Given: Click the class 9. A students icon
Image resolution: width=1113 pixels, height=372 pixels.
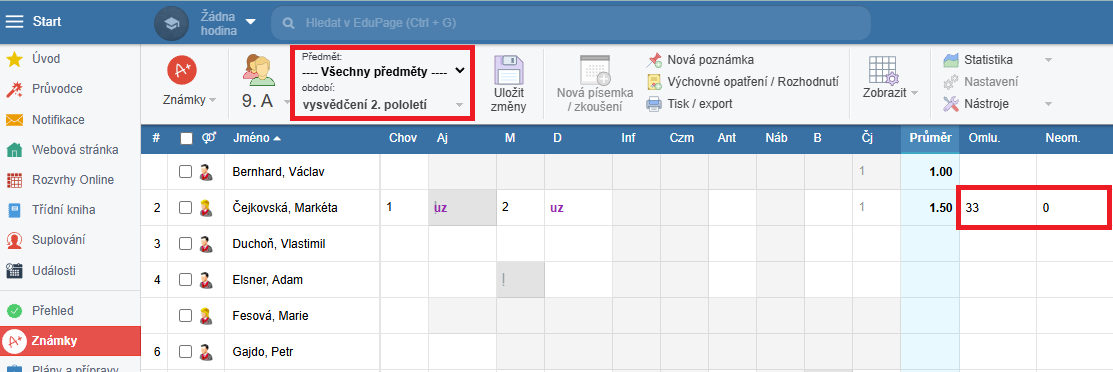Looking at the screenshot, I should click(258, 70).
